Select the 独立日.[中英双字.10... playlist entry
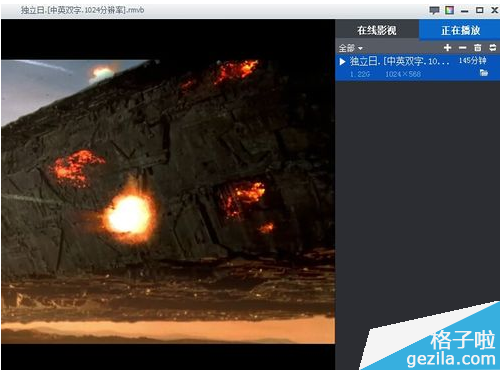The height and width of the screenshot is (370, 500). pyautogui.click(x=417, y=67)
